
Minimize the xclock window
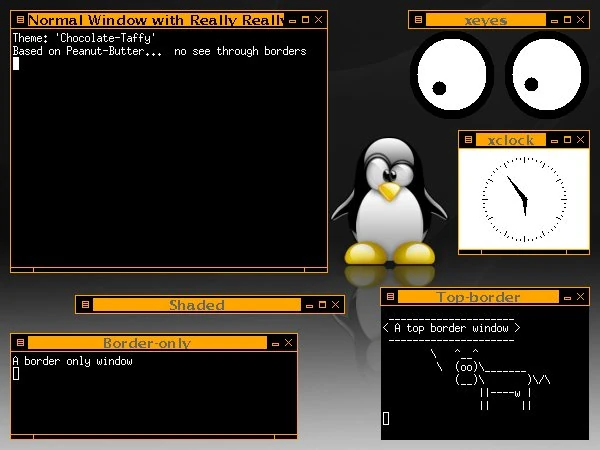pos(554,140)
